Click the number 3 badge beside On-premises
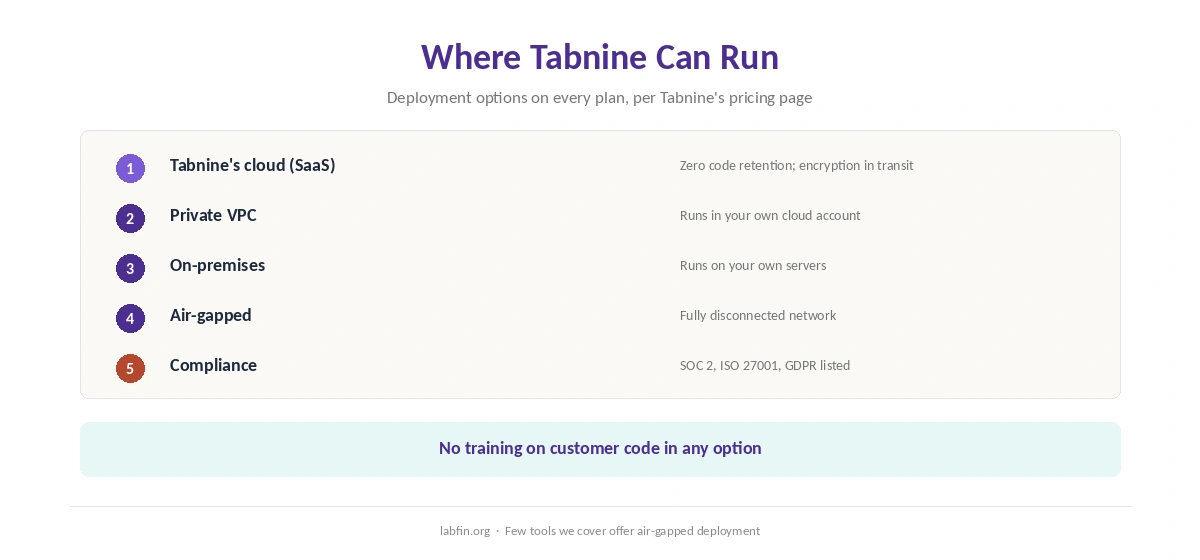 coord(130,268)
